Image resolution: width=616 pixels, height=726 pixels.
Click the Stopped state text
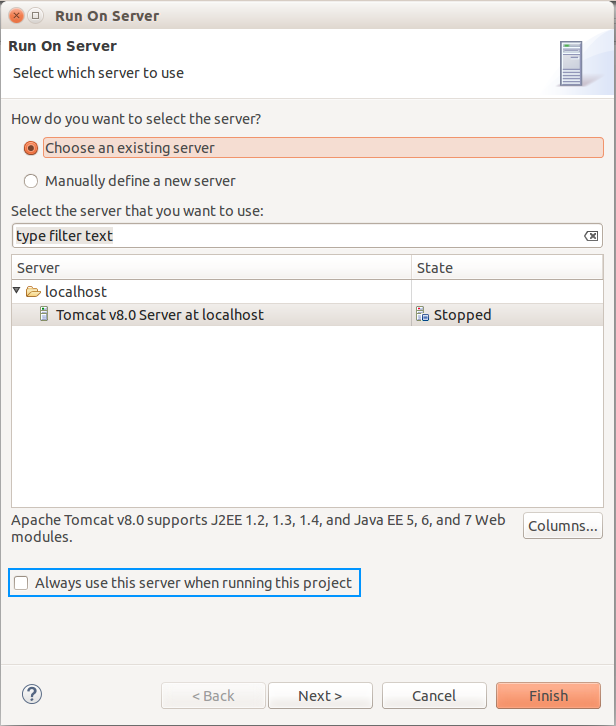pos(462,315)
